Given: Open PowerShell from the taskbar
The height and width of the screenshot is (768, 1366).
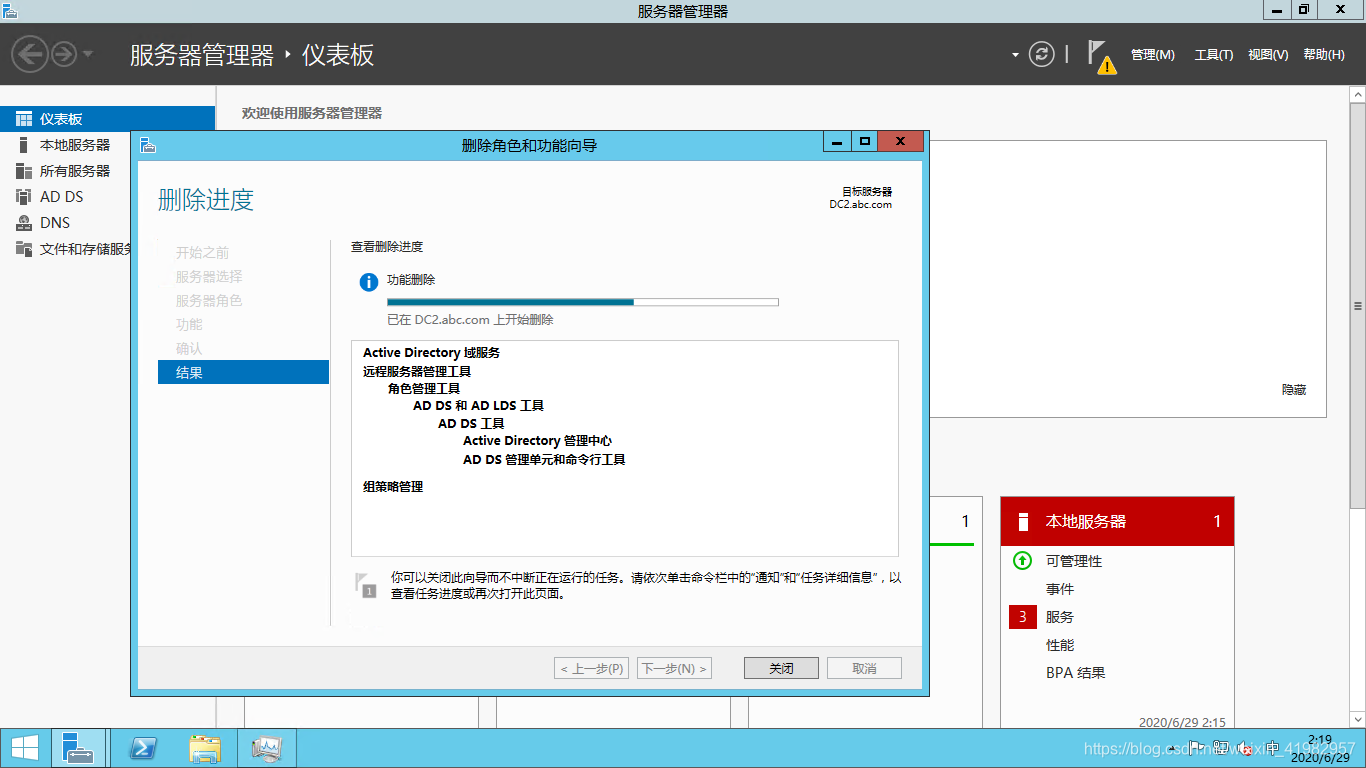Looking at the screenshot, I should point(143,748).
